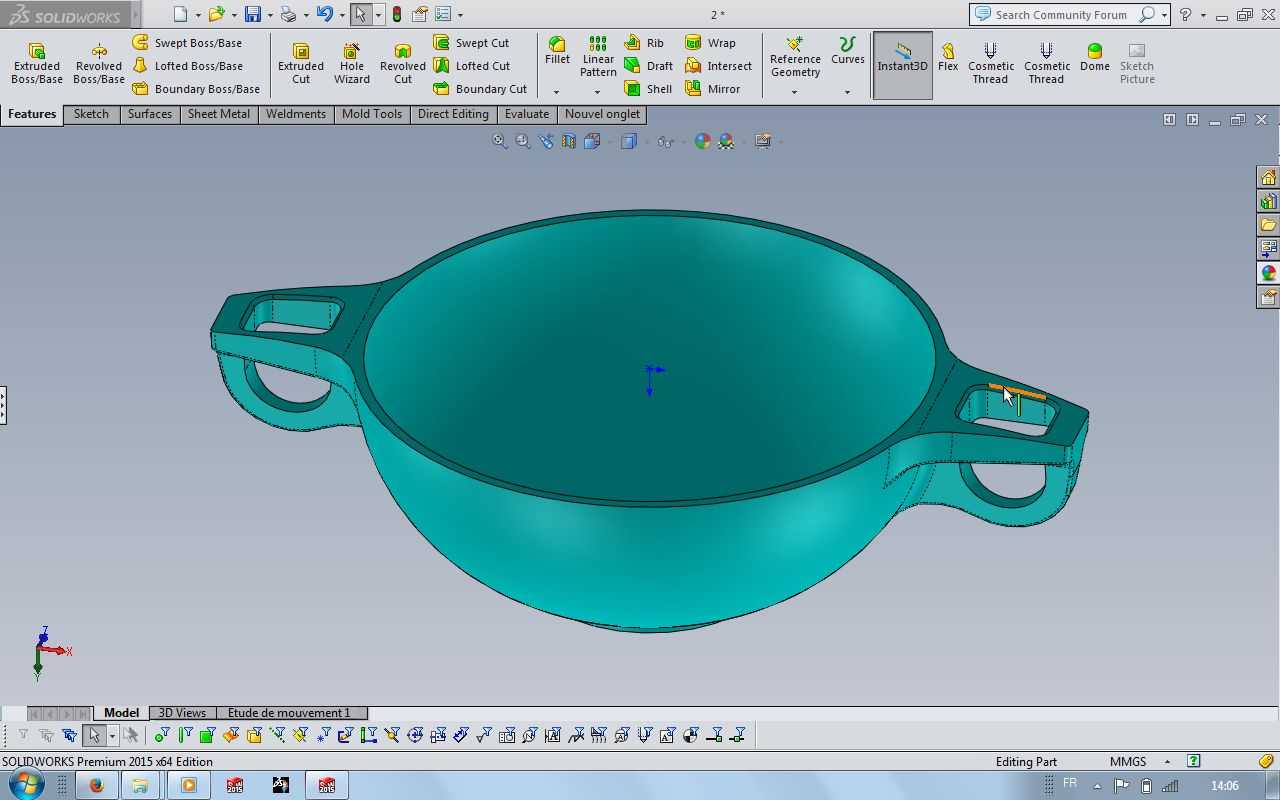Viewport: 1280px width, 800px height.
Task: Open the SolidWorks Resources home icon
Action: pyautogui.click(x=1268, y=177)
